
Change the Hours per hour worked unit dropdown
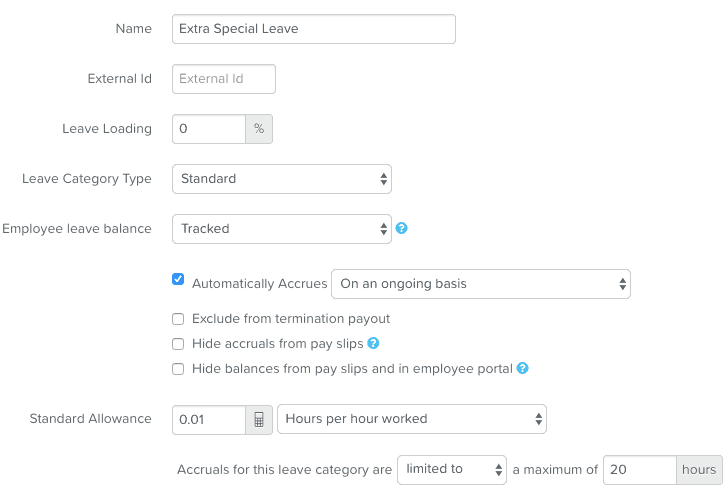(x=412, y=419)
